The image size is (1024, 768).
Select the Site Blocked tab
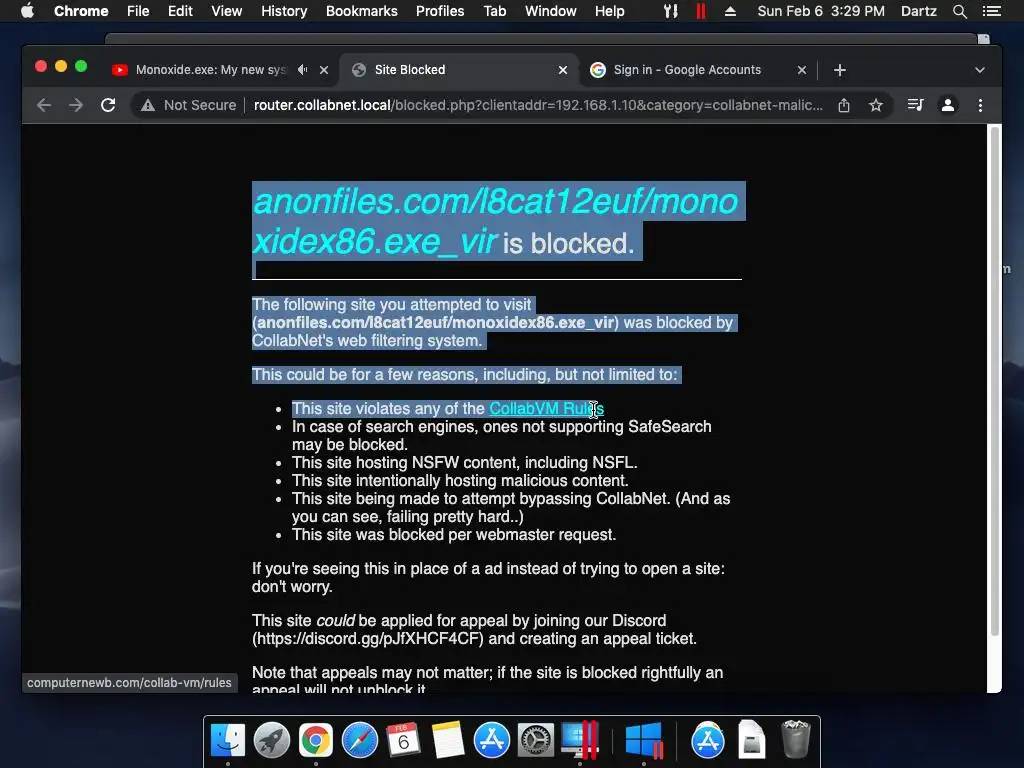tap(457, 70)
